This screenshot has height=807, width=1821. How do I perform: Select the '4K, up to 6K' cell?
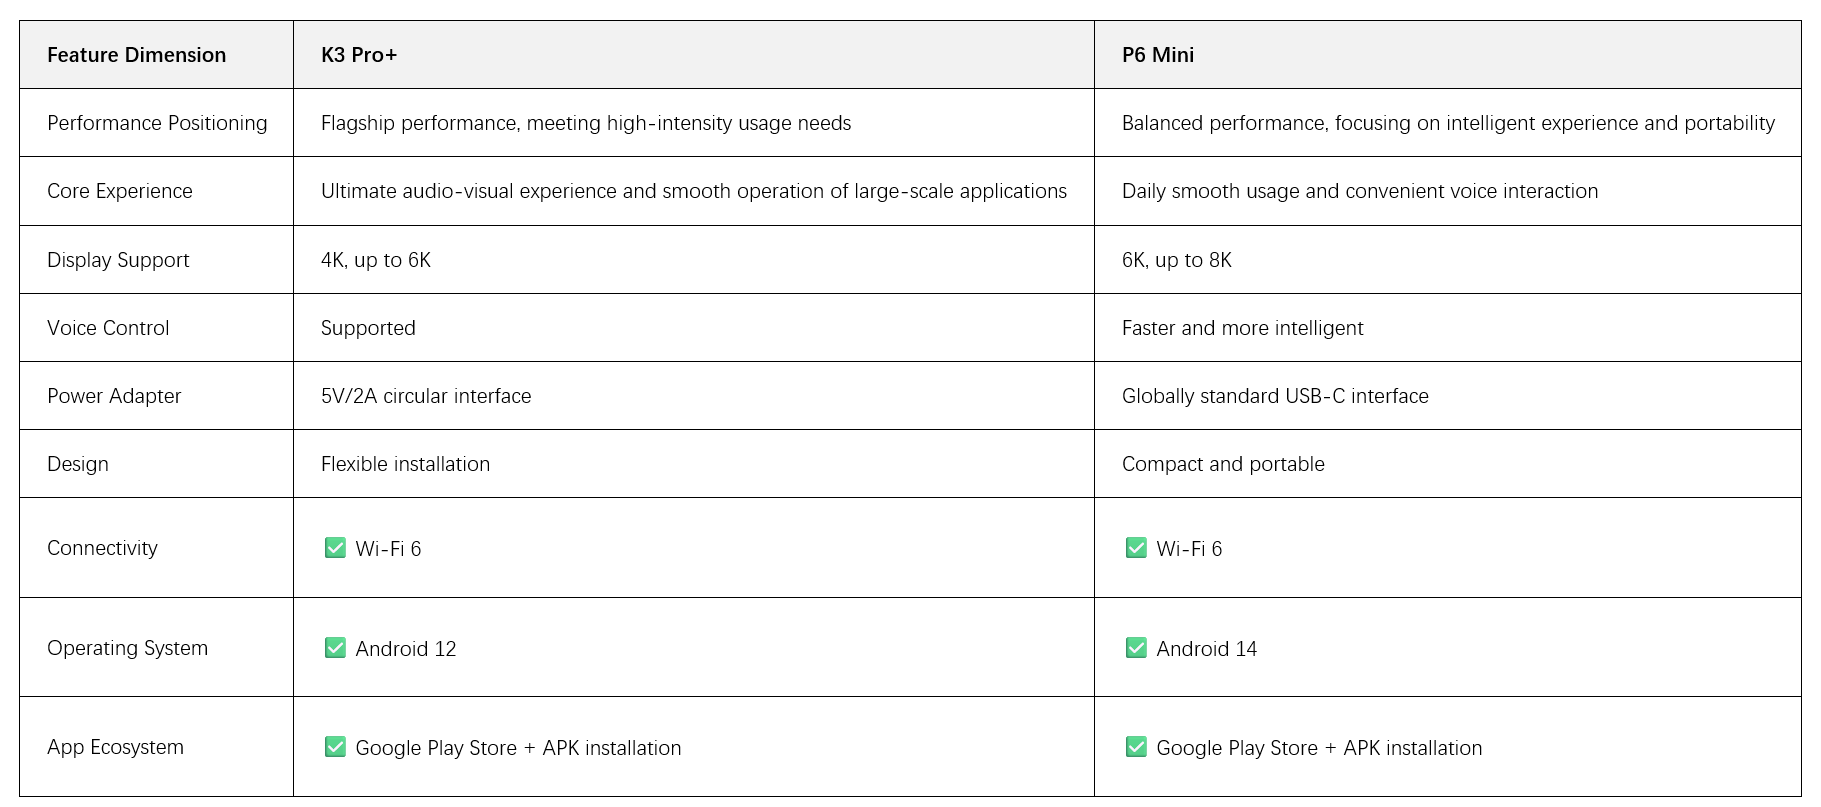click(376, 260)
